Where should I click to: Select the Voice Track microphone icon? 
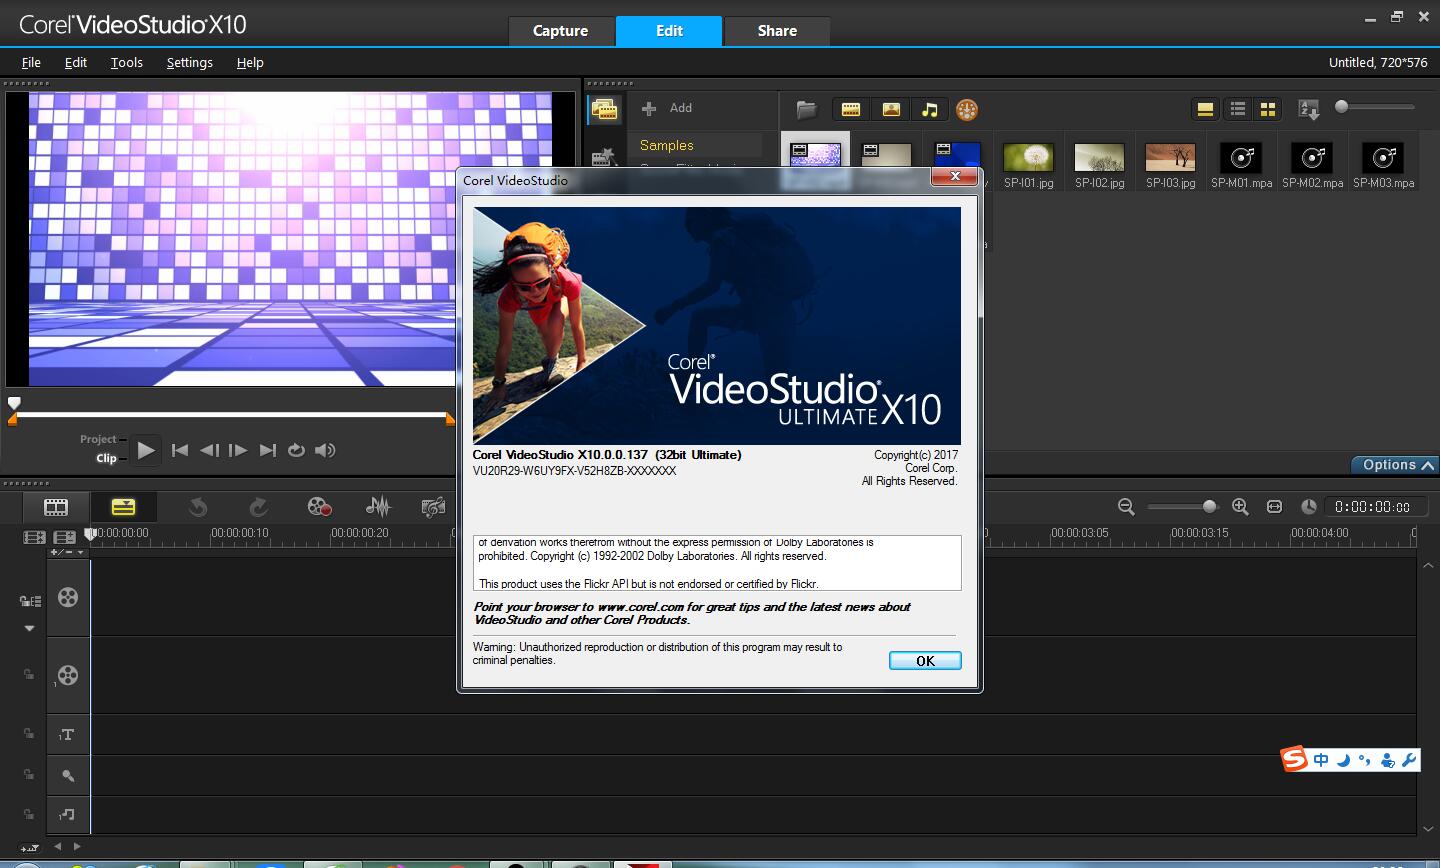[67, 775]
